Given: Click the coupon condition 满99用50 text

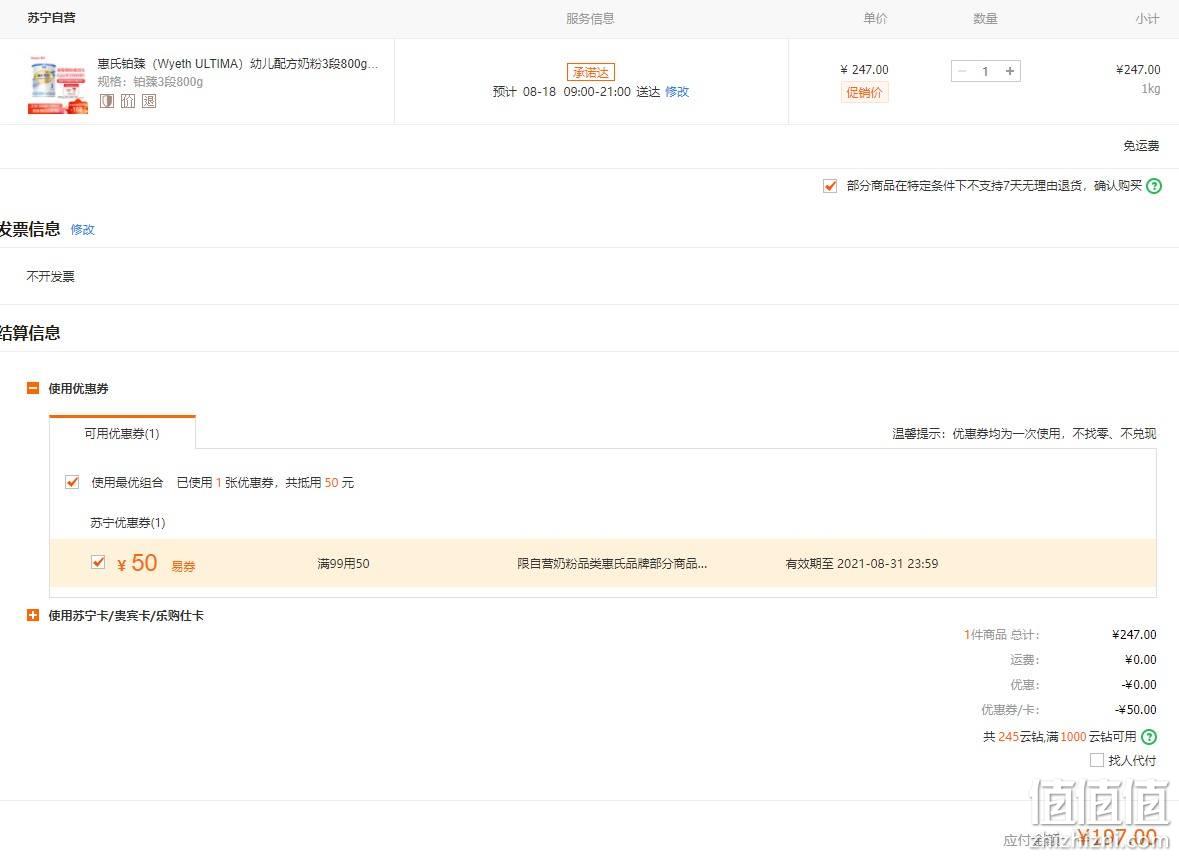Looking at the screenshot, I should coord(344,563).
